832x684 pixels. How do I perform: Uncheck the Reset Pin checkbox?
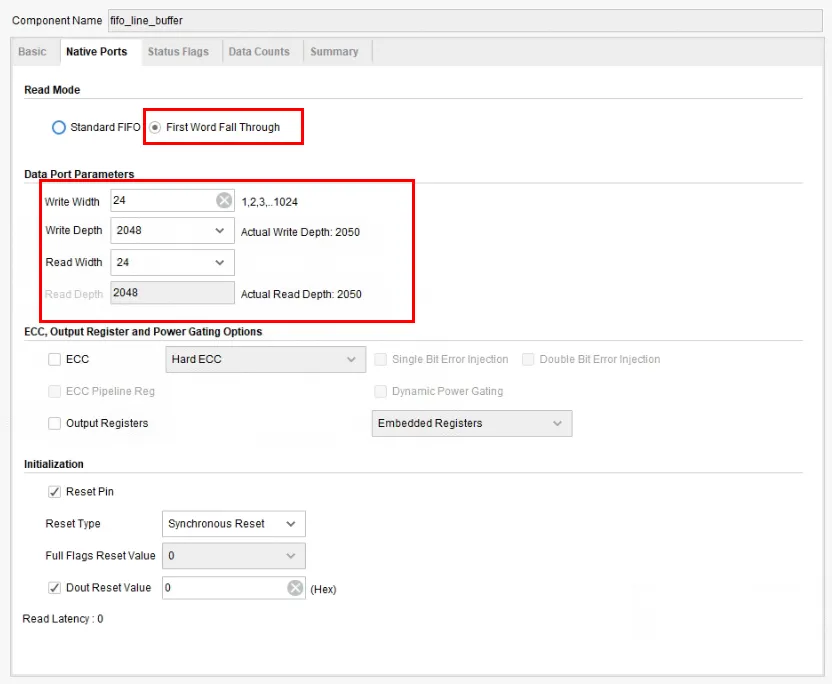click(54, 492)
